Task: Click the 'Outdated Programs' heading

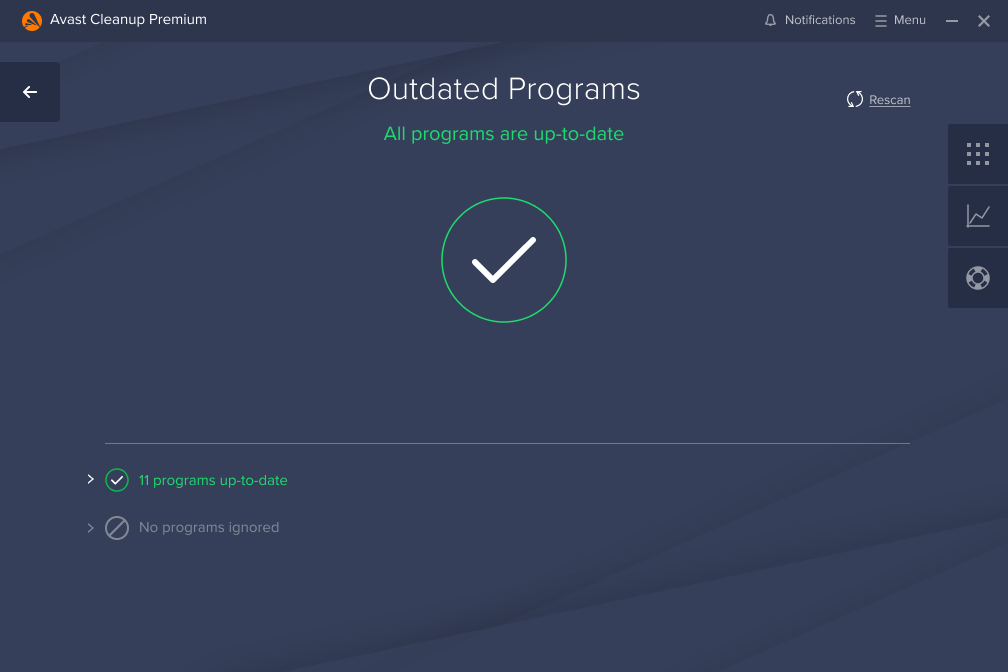Action: 504,89
